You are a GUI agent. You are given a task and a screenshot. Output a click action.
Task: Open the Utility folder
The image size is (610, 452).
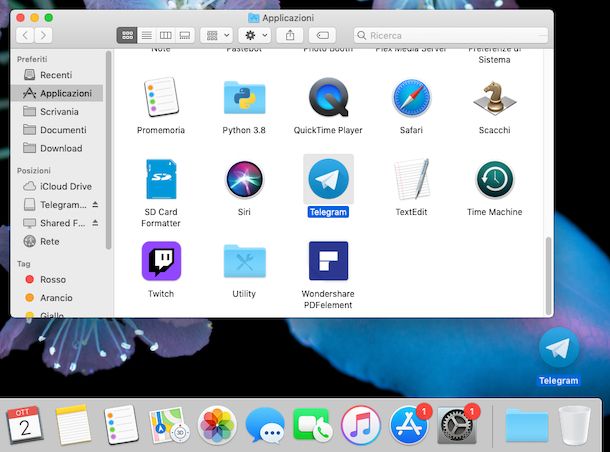tap(244, 261)
